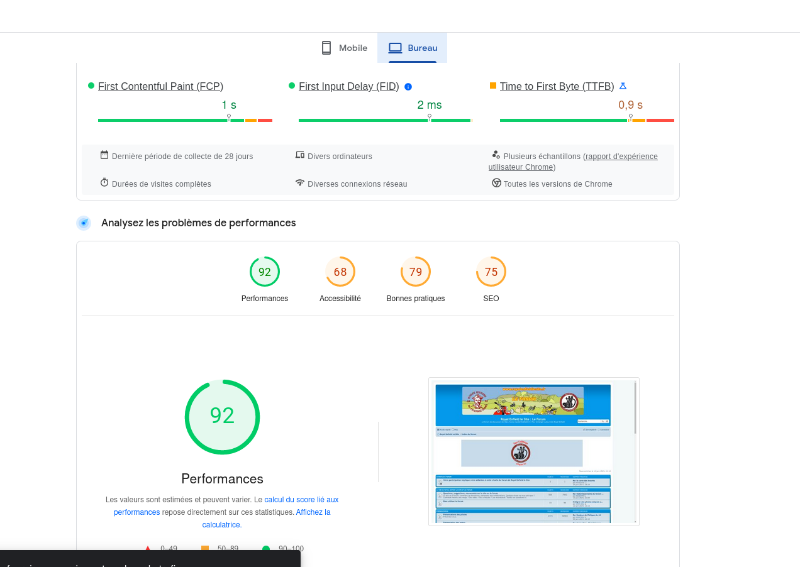Image resolution: width=800 pixels, height=567 pixels.
Task: Open the First Contentful Paint (FCP) link
Action: point(160,87)
